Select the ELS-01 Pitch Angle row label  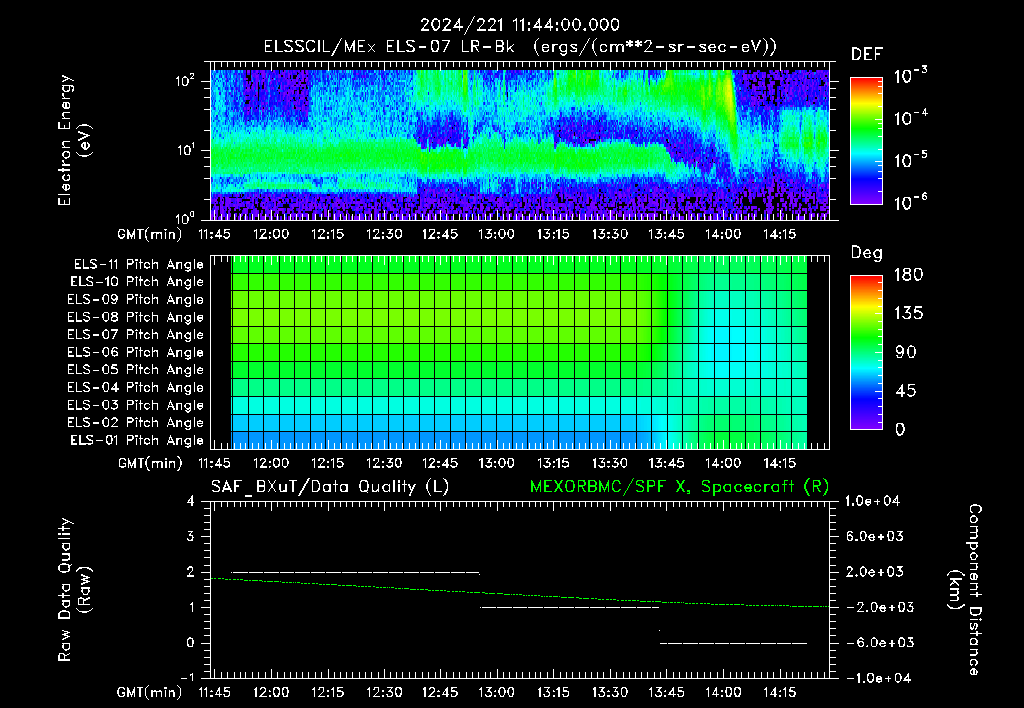click(136, 440)
